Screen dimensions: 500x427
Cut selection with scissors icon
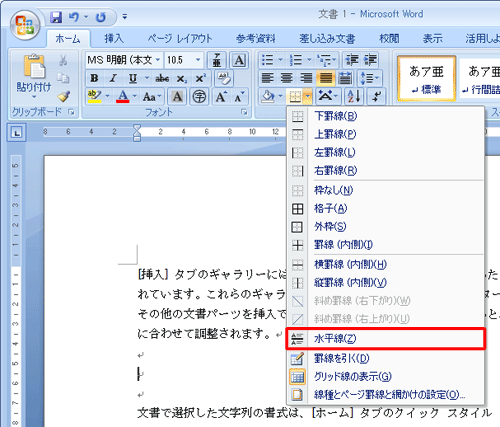coord(63,60)
